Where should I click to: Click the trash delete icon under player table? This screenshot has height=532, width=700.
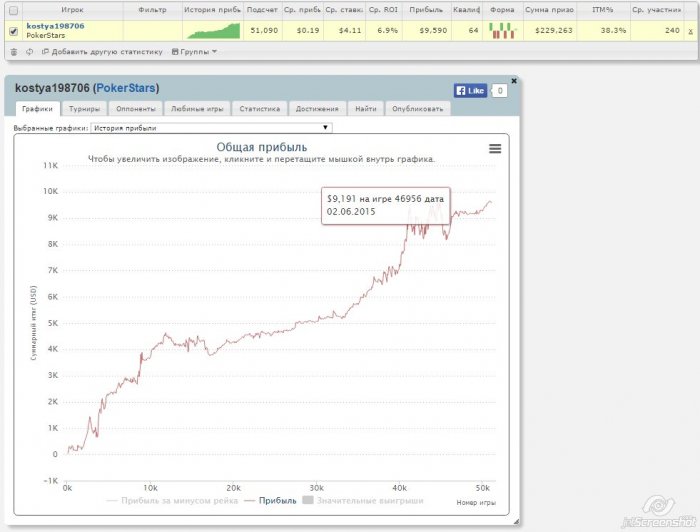pos(14,52)
